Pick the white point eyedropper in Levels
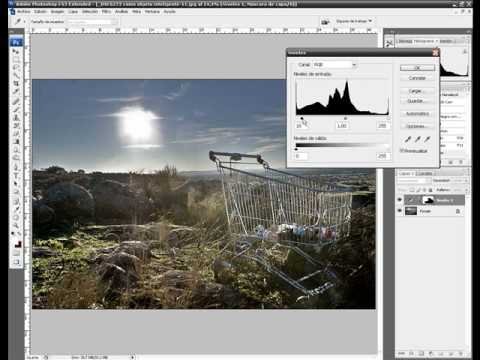 click(x=427, y=139)
